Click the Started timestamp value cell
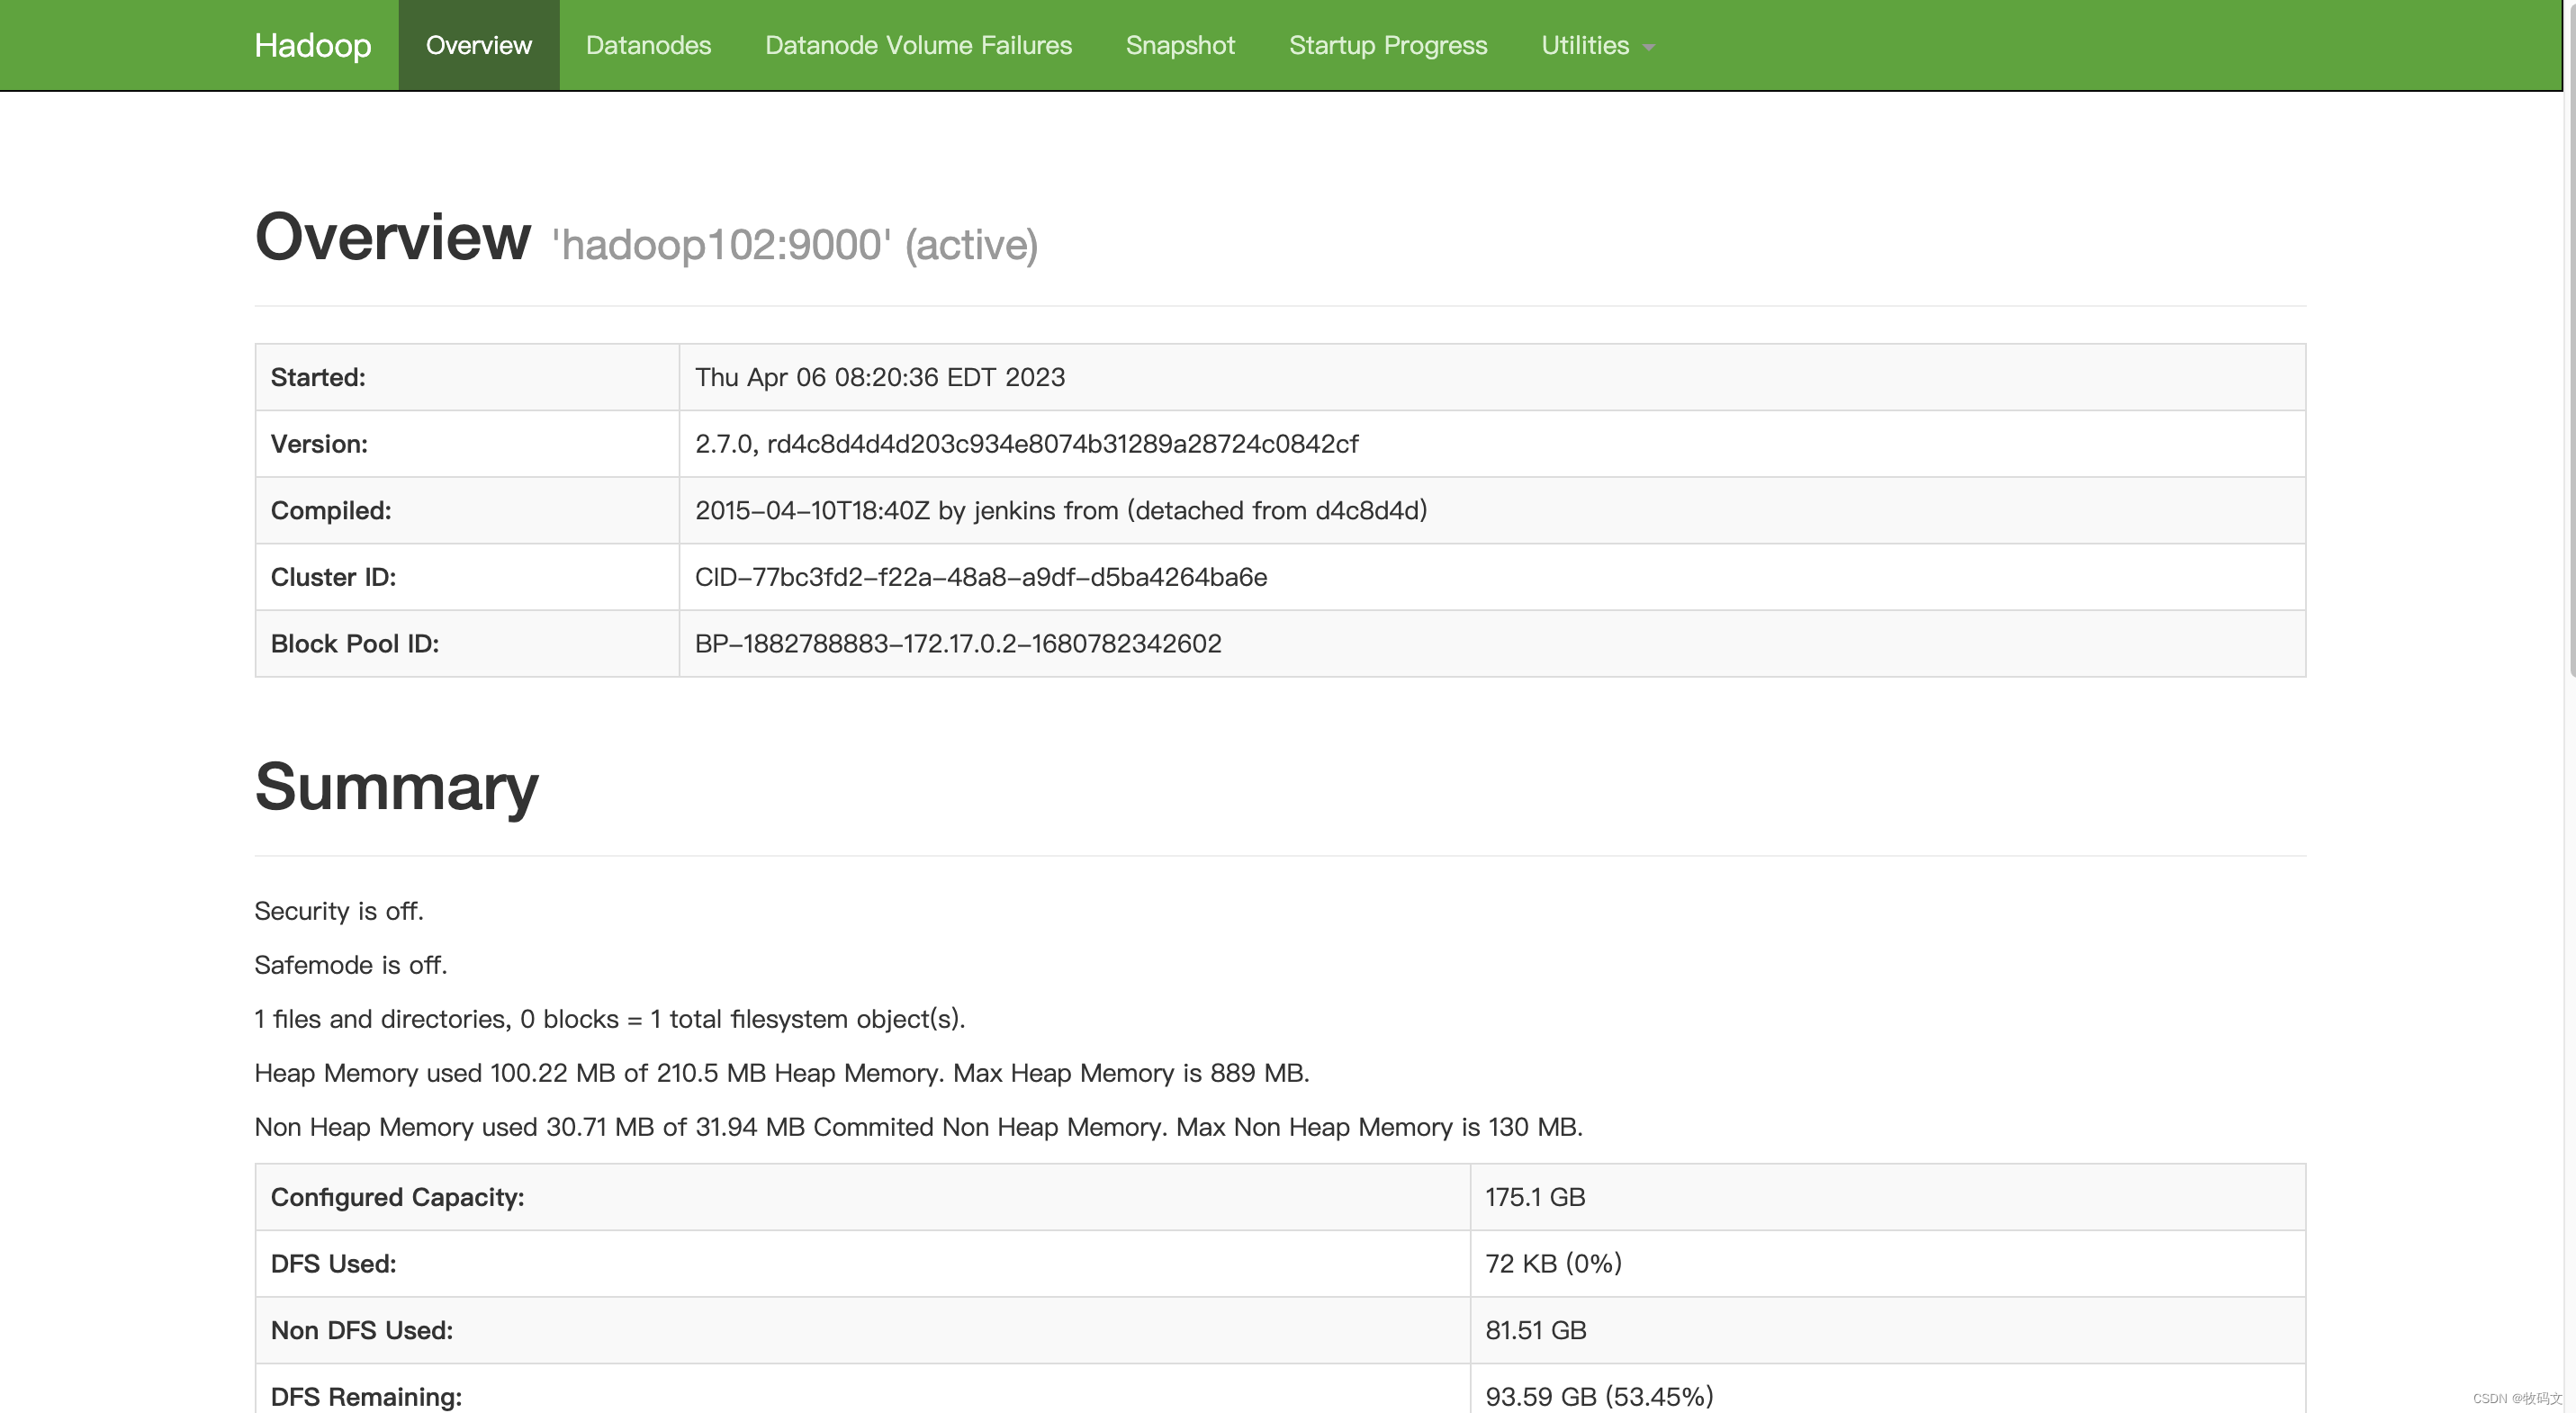 coord(879,377)
